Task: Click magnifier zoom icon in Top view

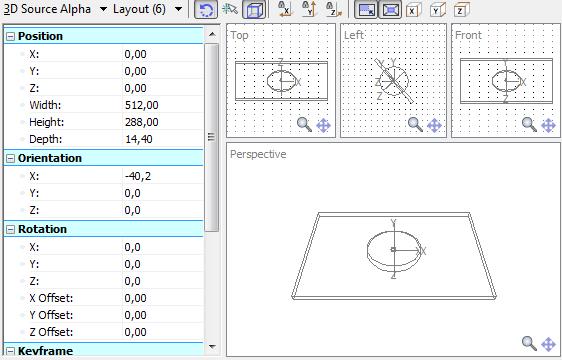Action: 304,125
